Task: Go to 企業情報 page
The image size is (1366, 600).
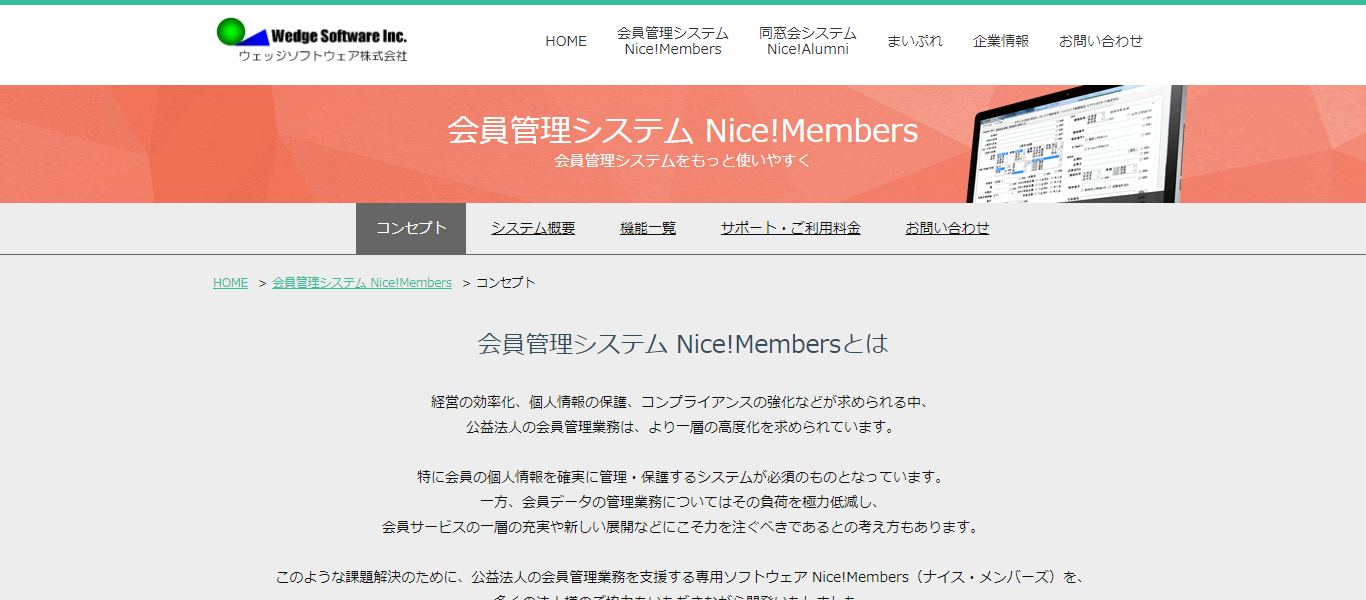Action: (x=1001, y=41)
